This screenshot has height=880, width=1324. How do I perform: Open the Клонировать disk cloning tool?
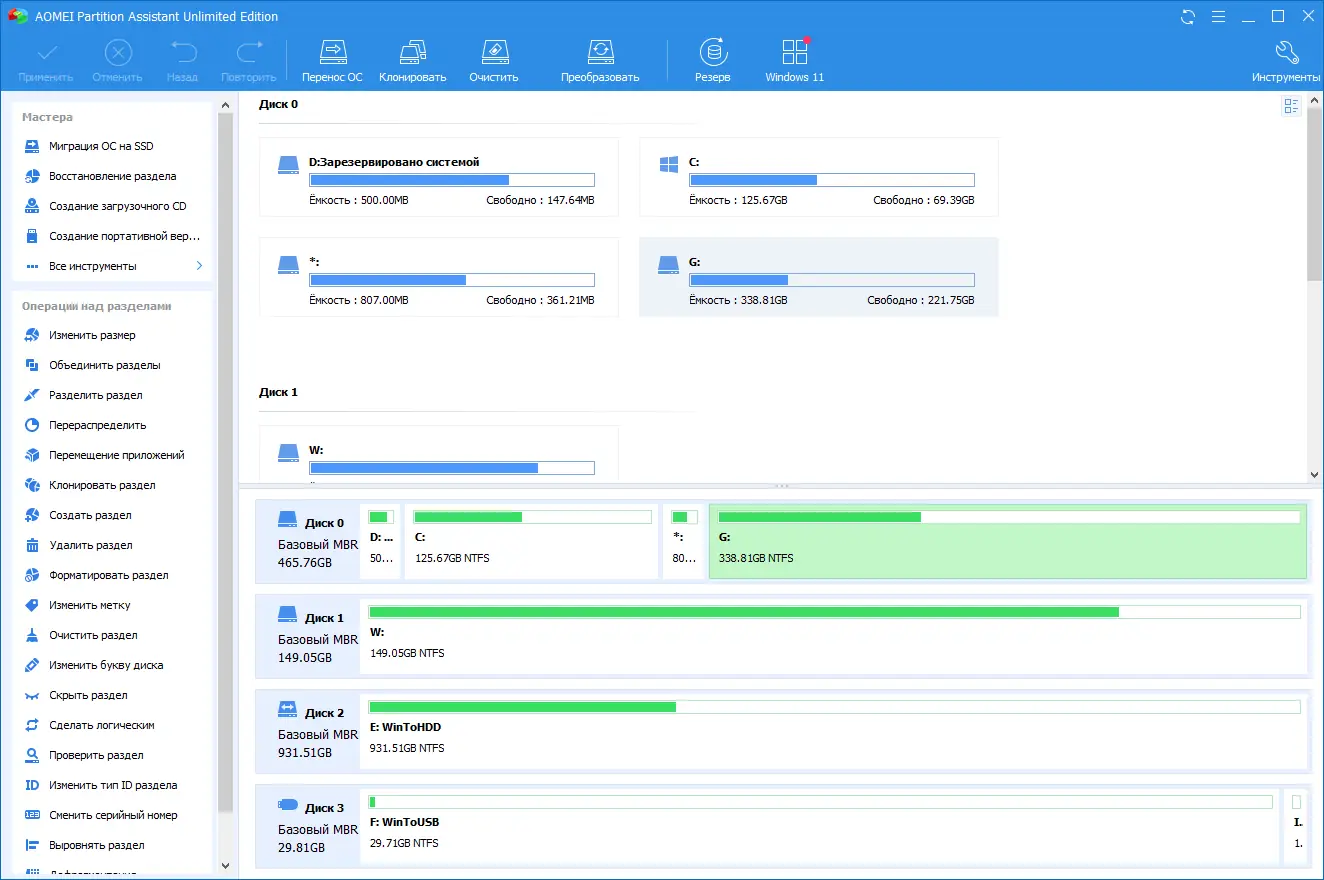point(412,58)
